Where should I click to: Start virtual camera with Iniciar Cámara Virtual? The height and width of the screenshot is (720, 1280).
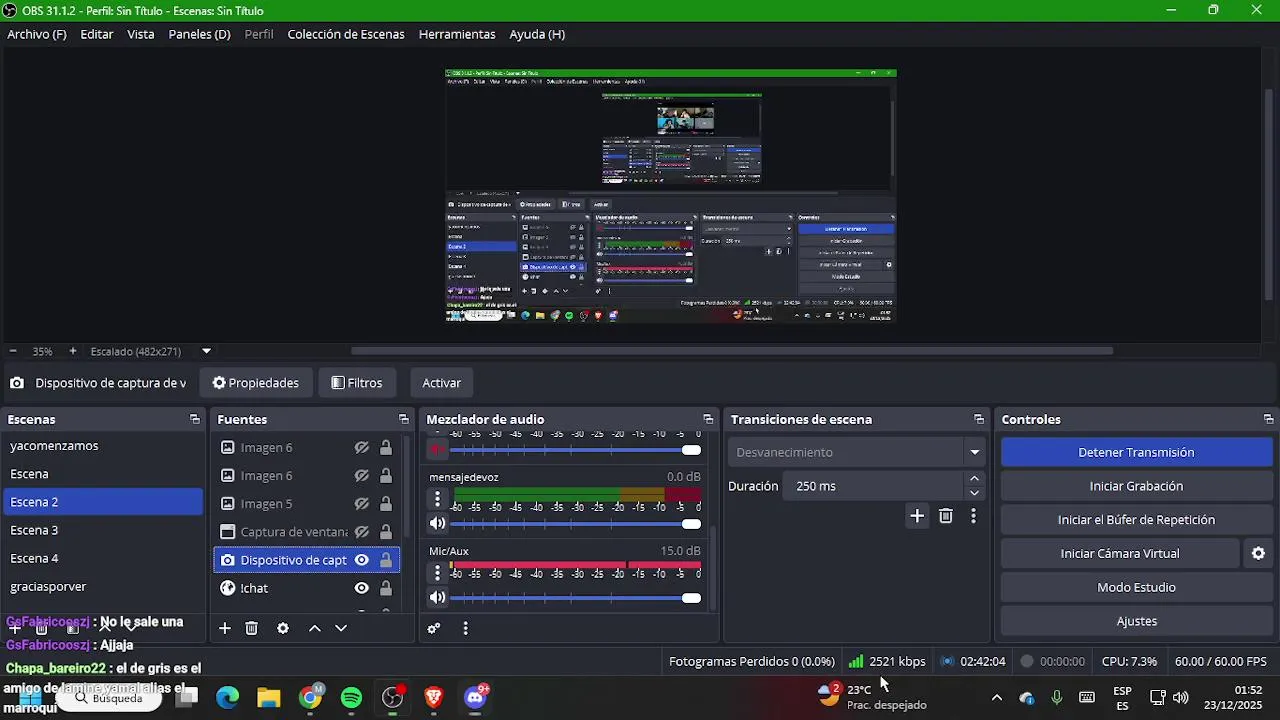click(x=1120, y=553)
